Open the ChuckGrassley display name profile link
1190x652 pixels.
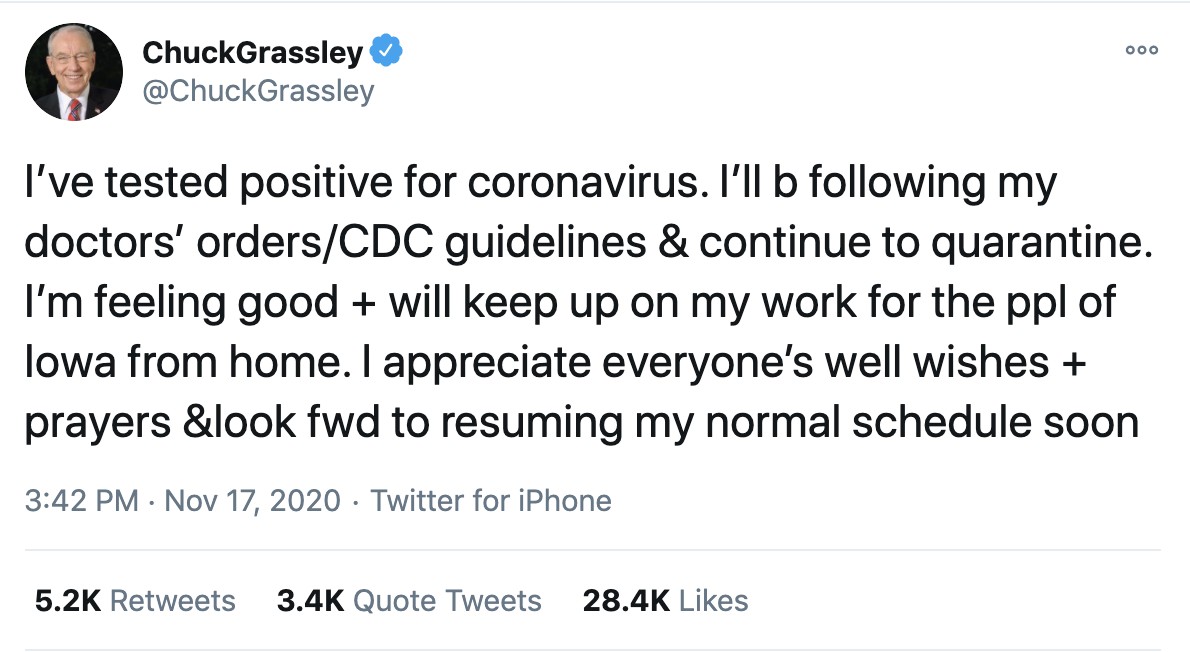tap(254, 50)
